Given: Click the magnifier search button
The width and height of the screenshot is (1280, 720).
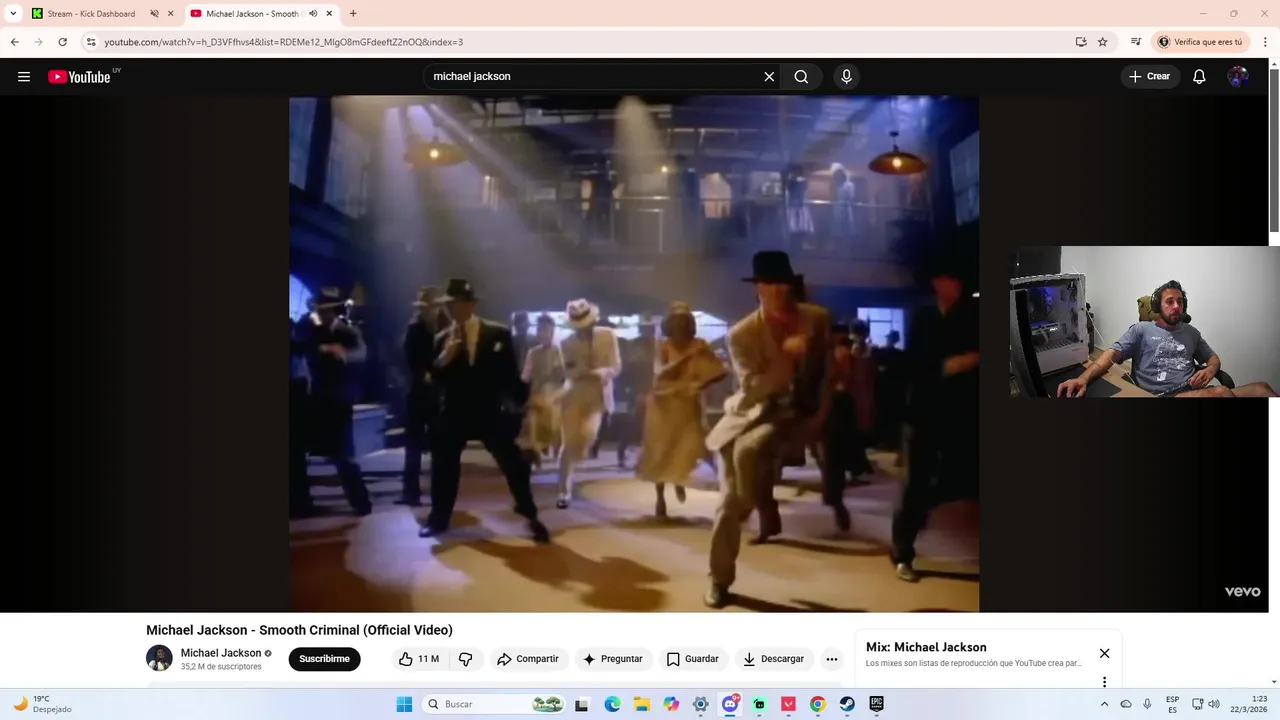Looking at the screenshot, I should 801,77.
